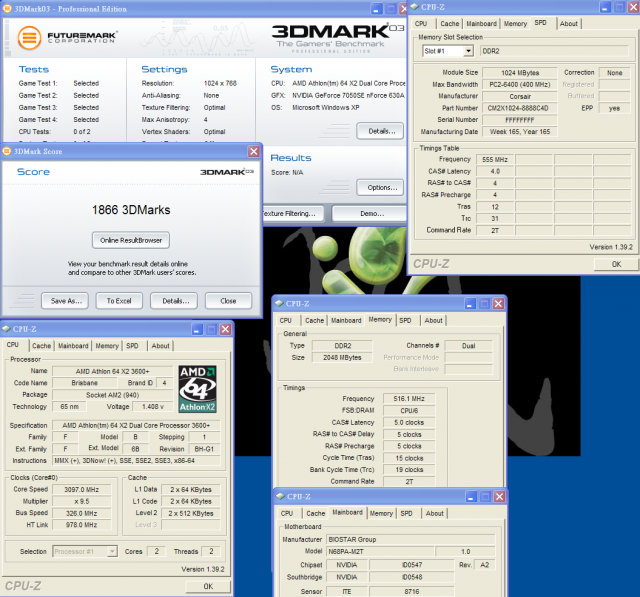
Task: Click OK in the CPU-Z CPU window
Action: coord(208,586)
